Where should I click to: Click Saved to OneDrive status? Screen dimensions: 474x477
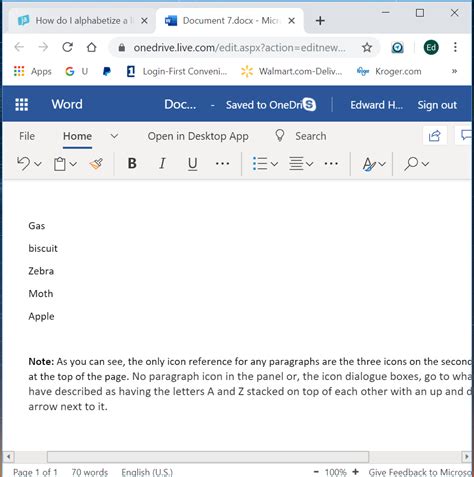[264, 105]
